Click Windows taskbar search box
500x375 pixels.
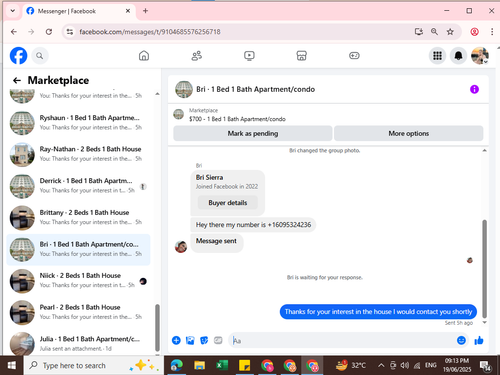point(93,366)
